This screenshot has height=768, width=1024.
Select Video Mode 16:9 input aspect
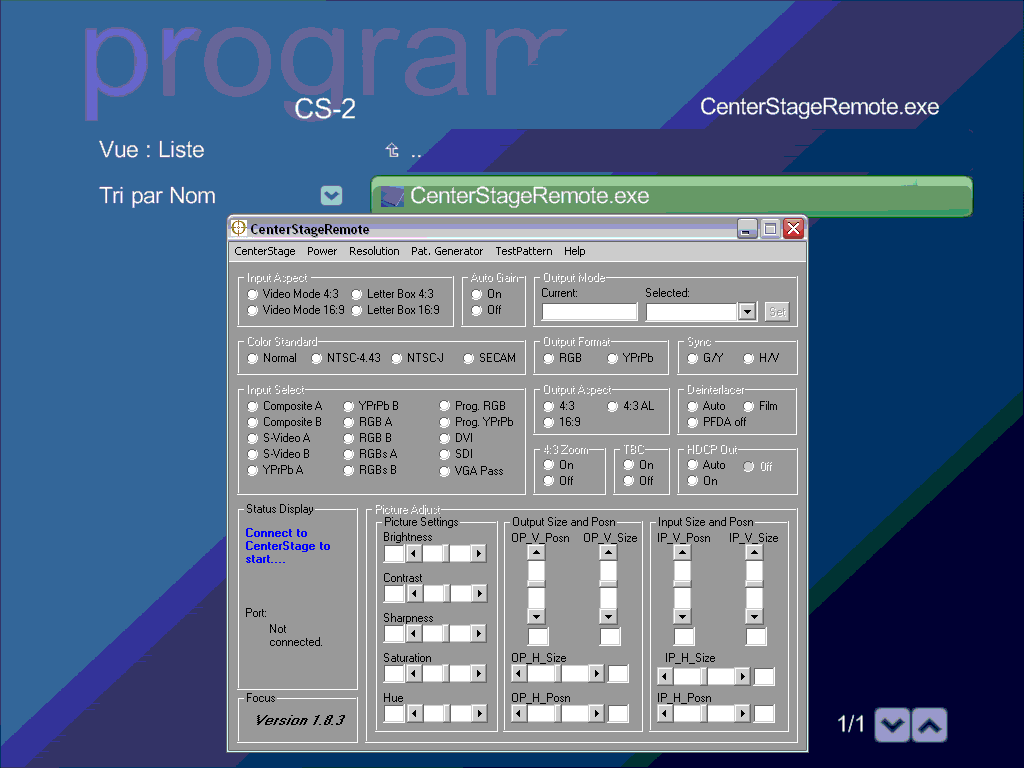[253, 311]
